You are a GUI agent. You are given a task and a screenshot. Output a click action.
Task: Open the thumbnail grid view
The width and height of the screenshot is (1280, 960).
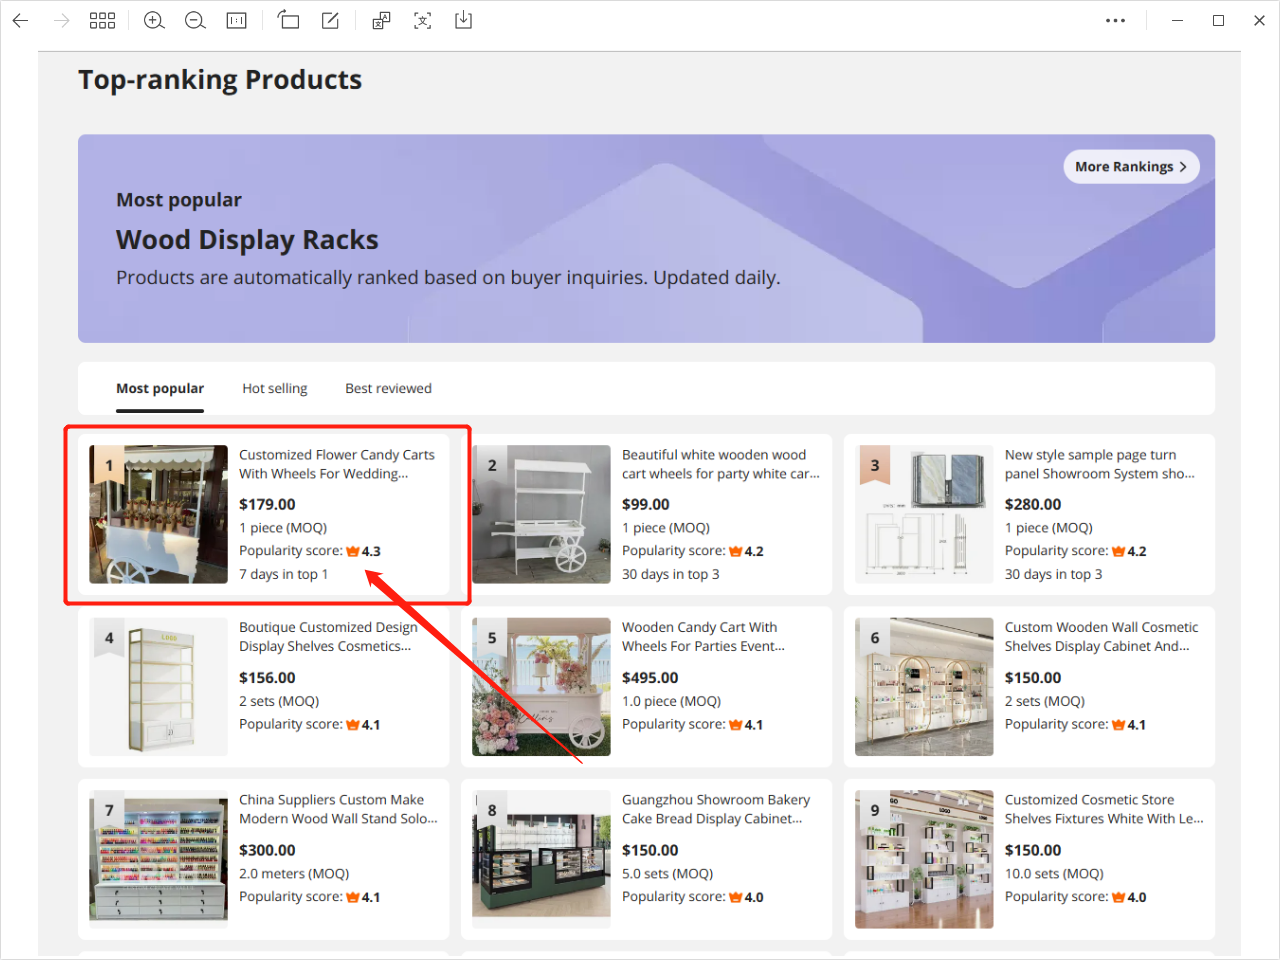(x=102, y=20)
